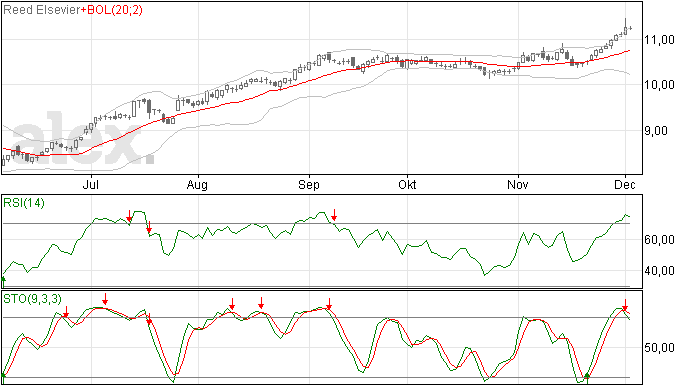Click the 50,00 stochastic axis value
This screenshot has width=690, height=387.
point(659,348)
